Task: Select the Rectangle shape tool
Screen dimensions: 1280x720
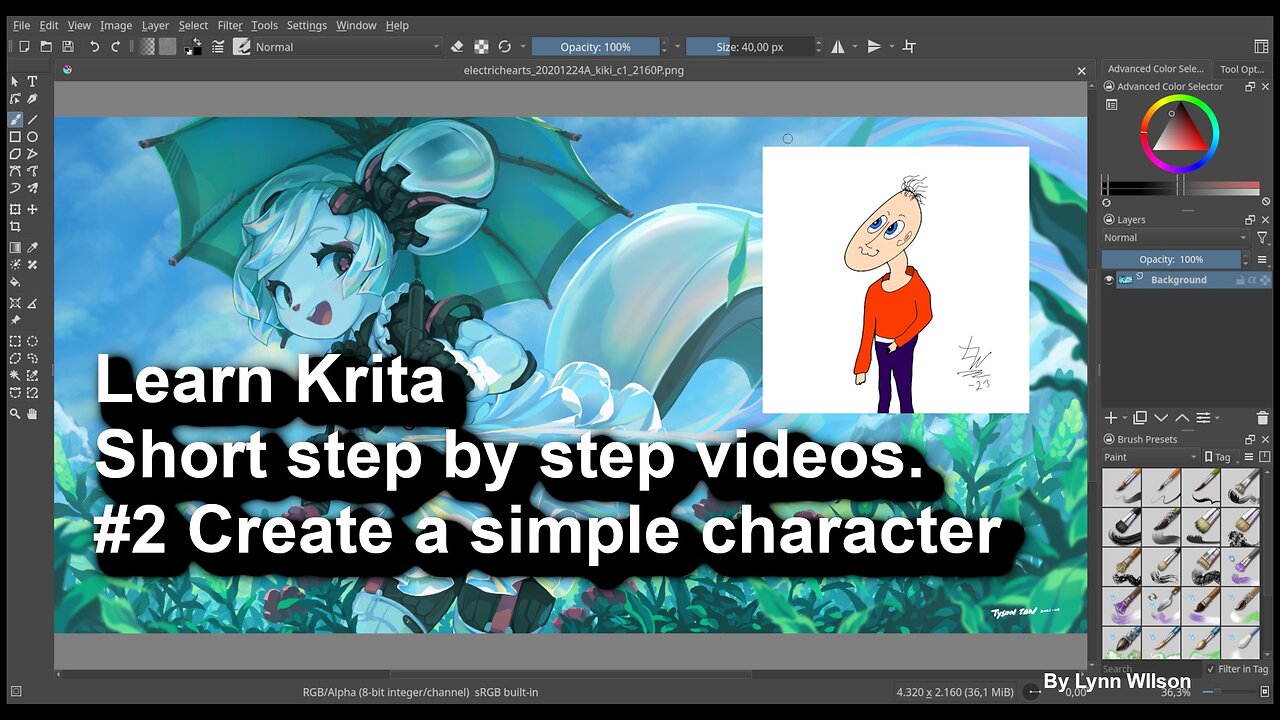Action: 15,136
